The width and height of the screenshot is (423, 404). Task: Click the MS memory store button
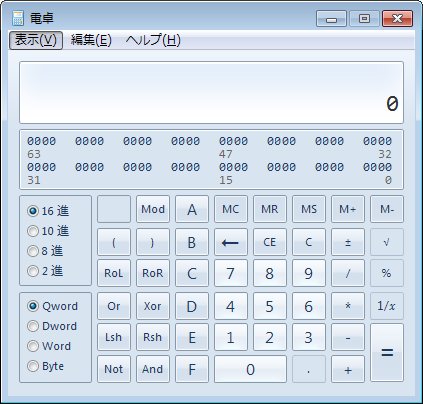[x=309, y=209]
